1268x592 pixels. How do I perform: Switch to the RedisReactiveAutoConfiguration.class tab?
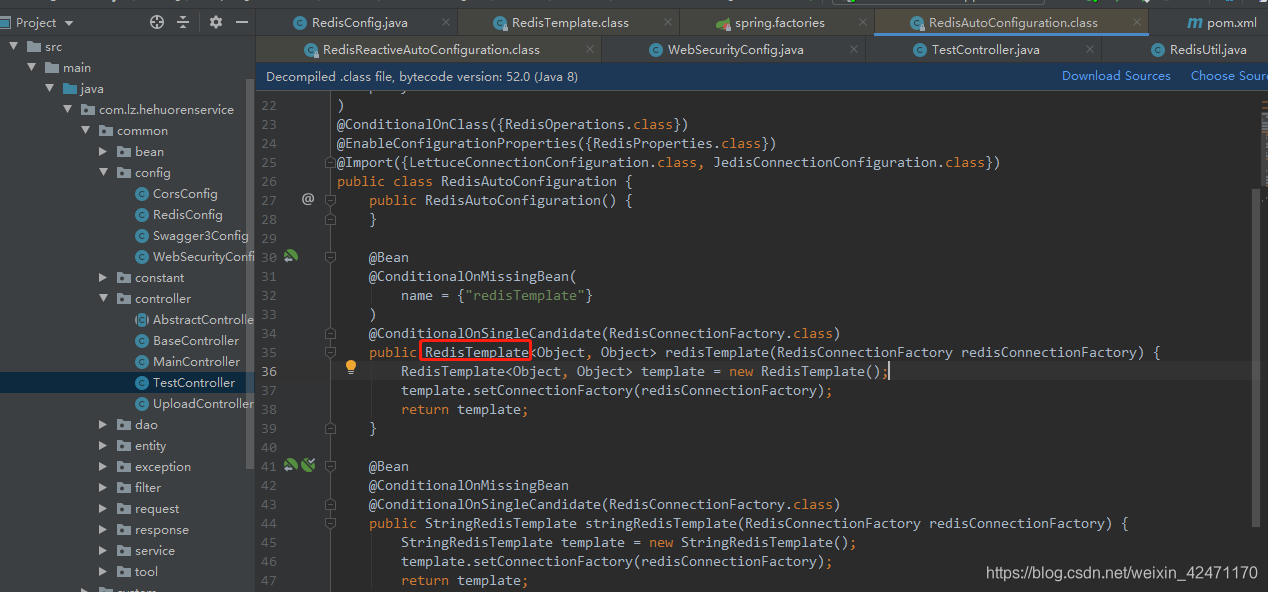point(430,49)
